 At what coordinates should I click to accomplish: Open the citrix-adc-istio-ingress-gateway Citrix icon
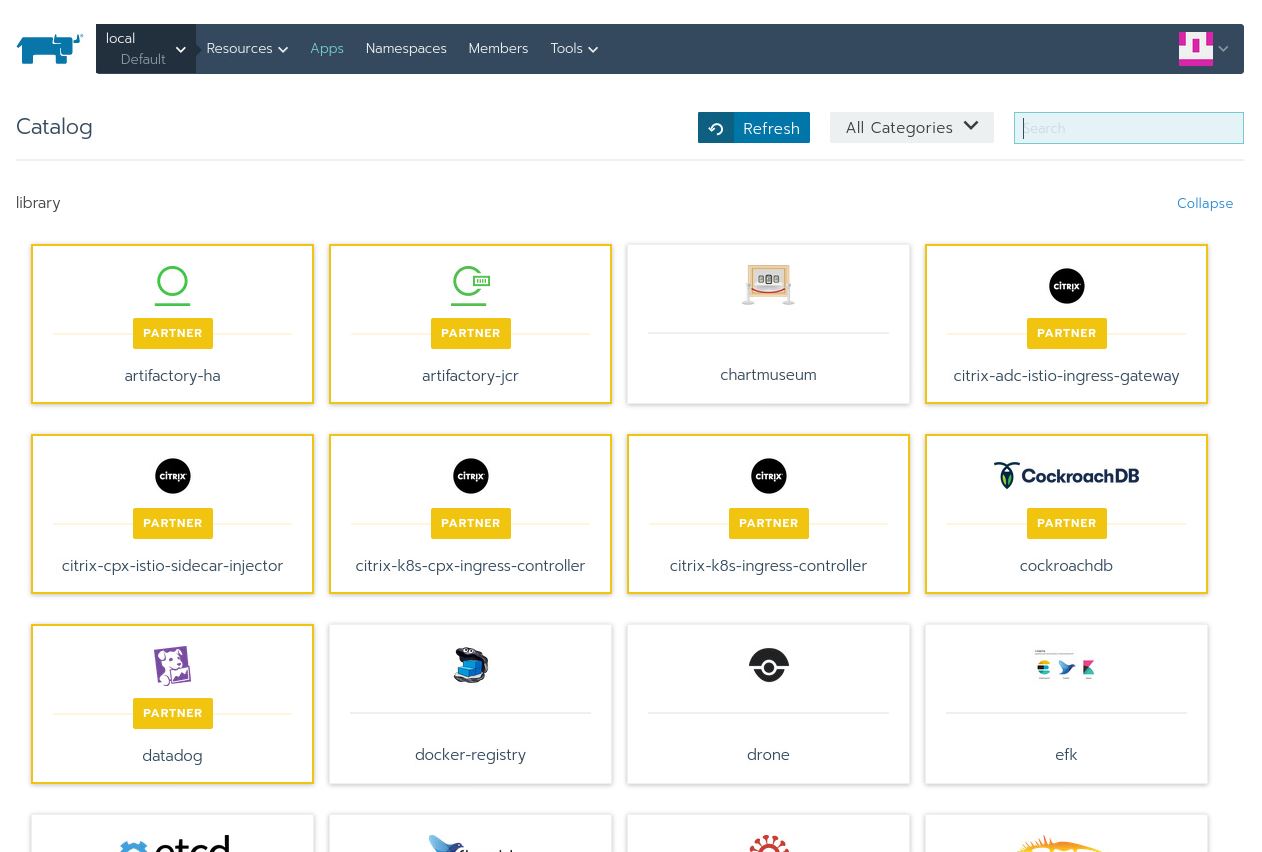[x=1066, y=286]
